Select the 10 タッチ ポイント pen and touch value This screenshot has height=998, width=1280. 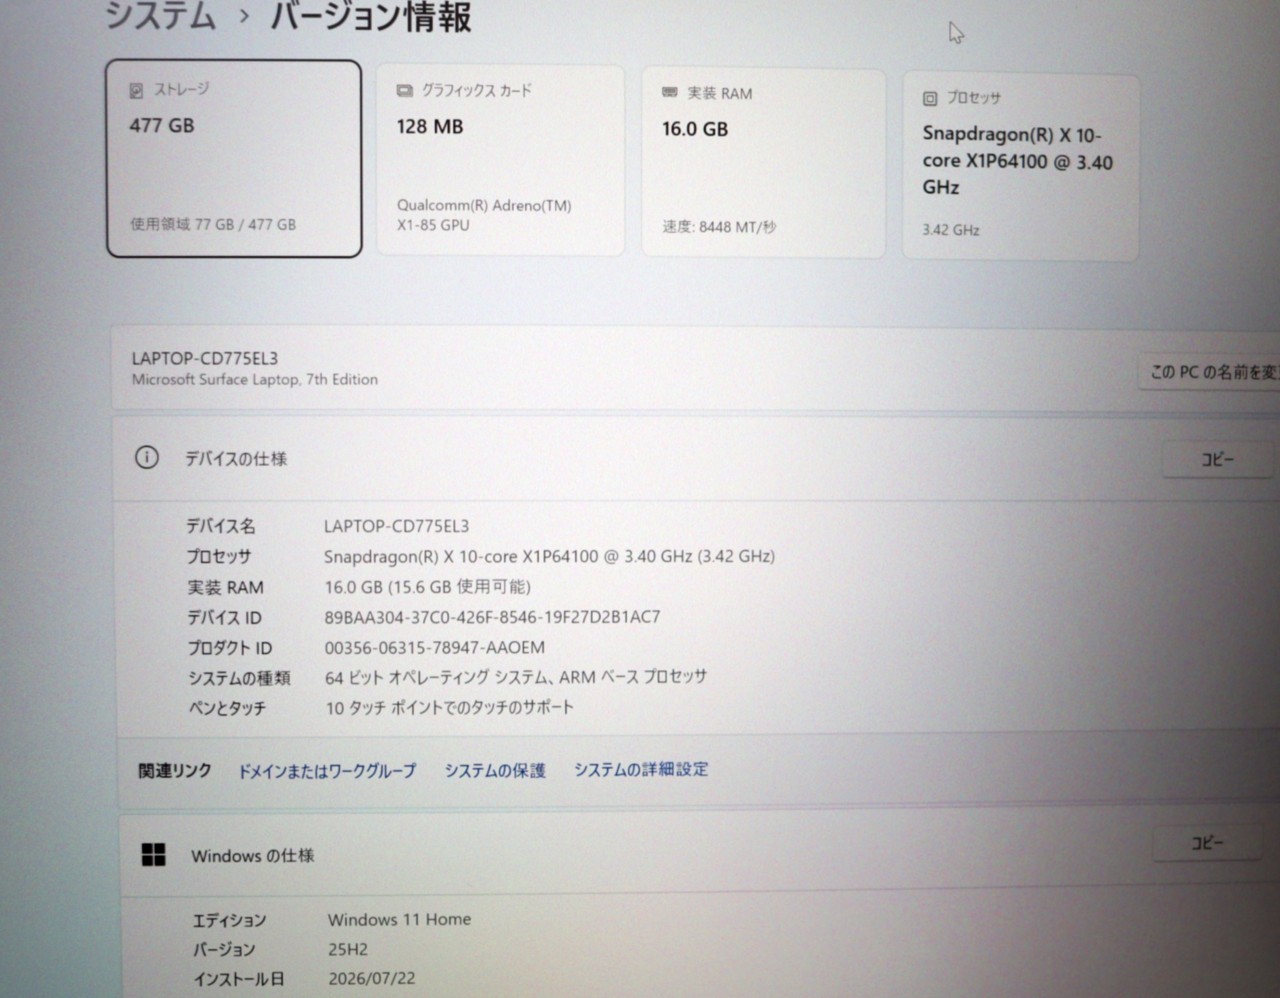(x=449, y=707)
